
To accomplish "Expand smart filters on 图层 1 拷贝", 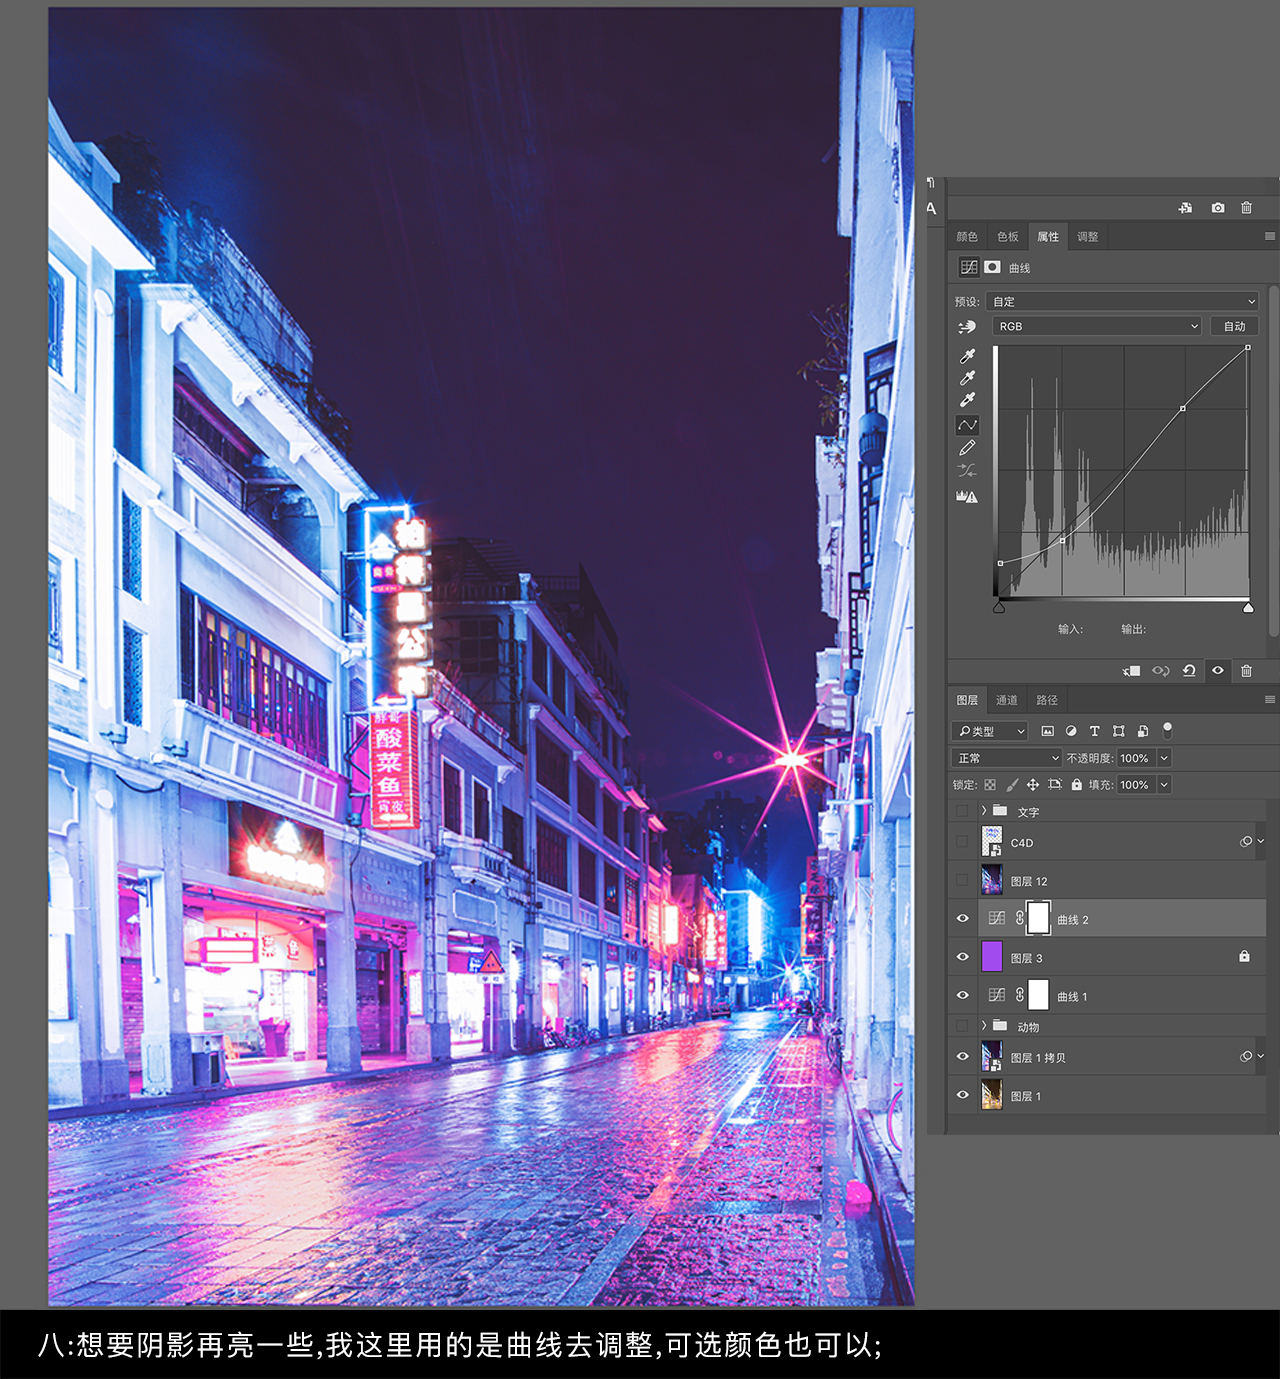I will click(1261, 1057).
